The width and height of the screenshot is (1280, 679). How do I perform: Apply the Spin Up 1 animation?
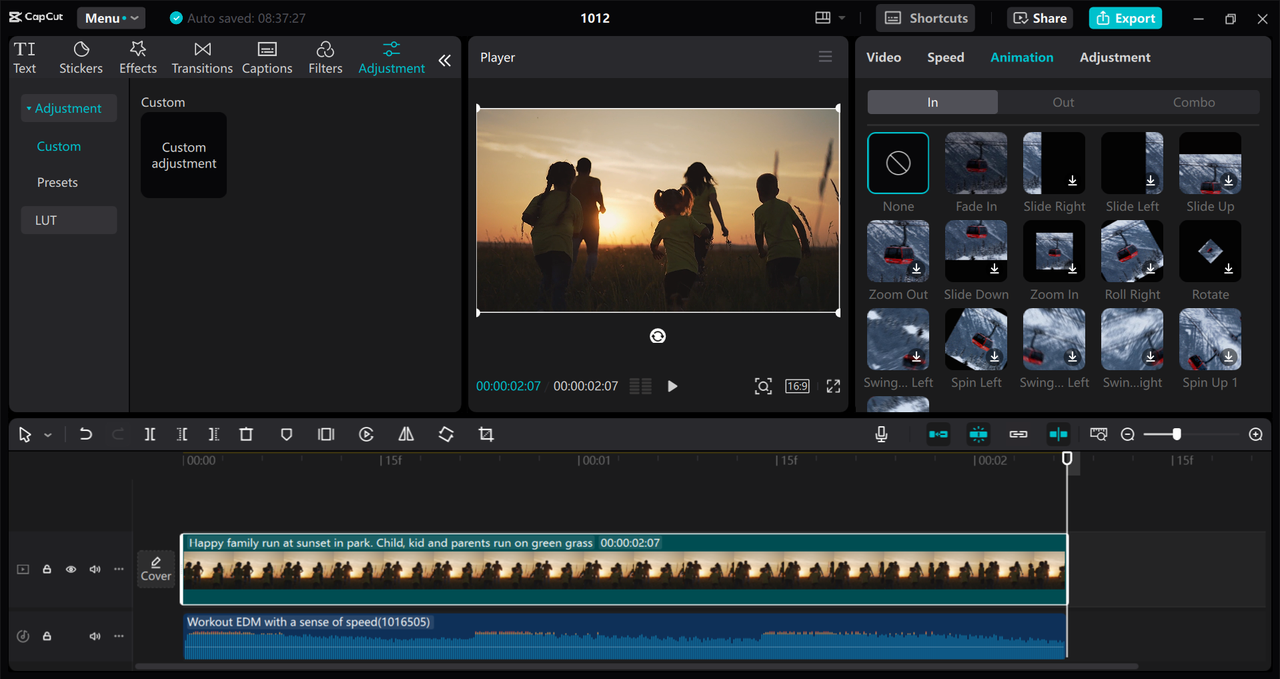click(x=1210, y=339)
